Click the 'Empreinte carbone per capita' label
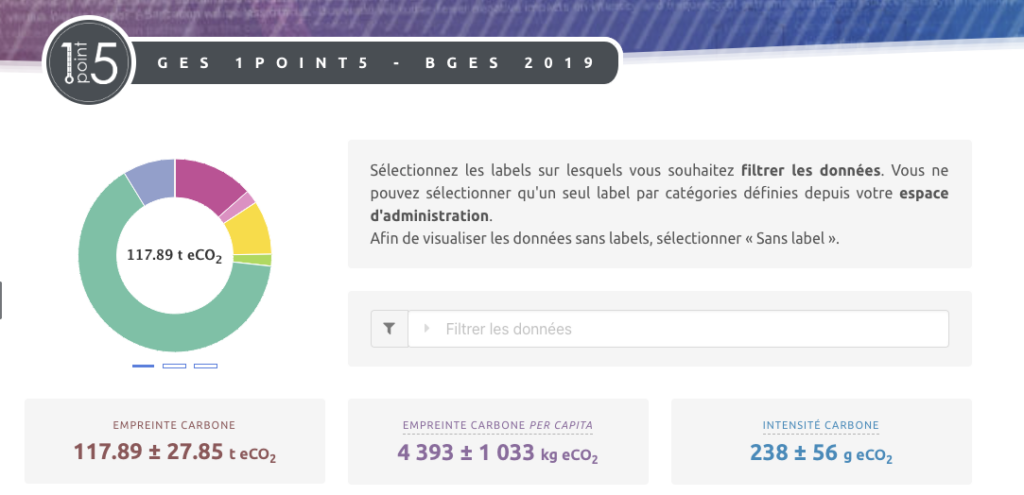The image size is (1024, 495). click(x=497, y=425)
